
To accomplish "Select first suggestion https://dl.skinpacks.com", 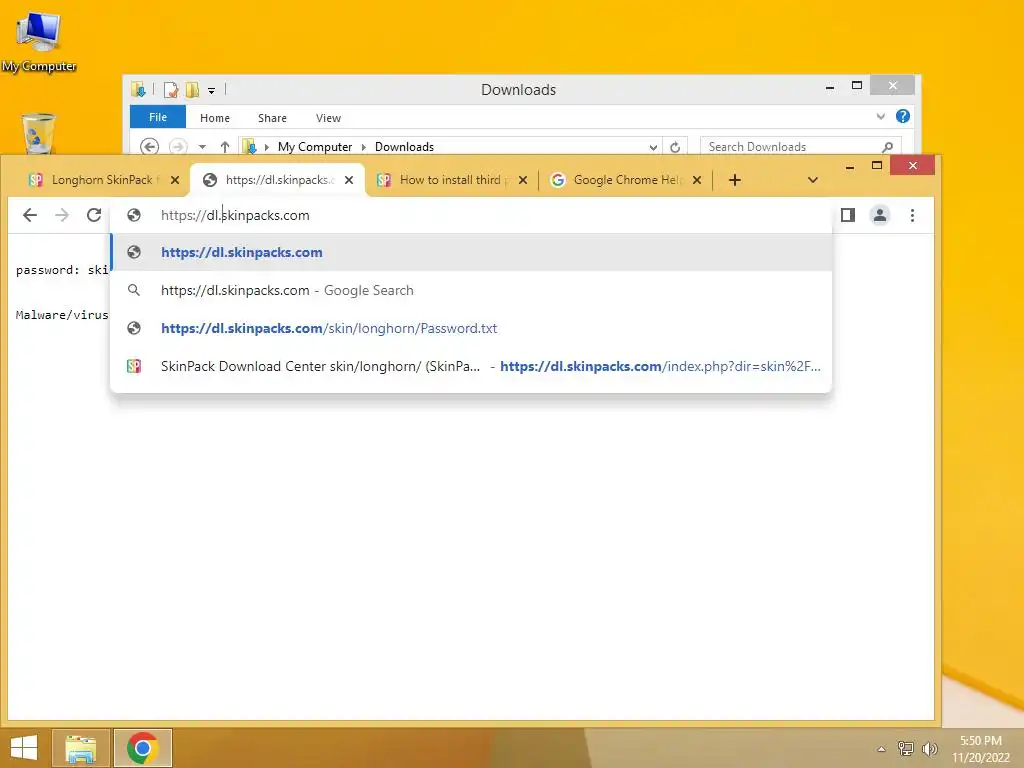I will (472, 252).
